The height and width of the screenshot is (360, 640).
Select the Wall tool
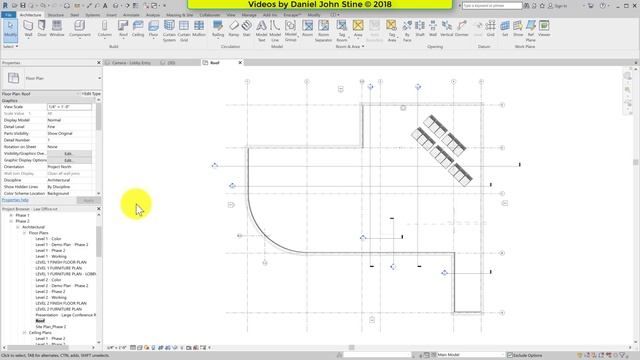tap(28, 29)
